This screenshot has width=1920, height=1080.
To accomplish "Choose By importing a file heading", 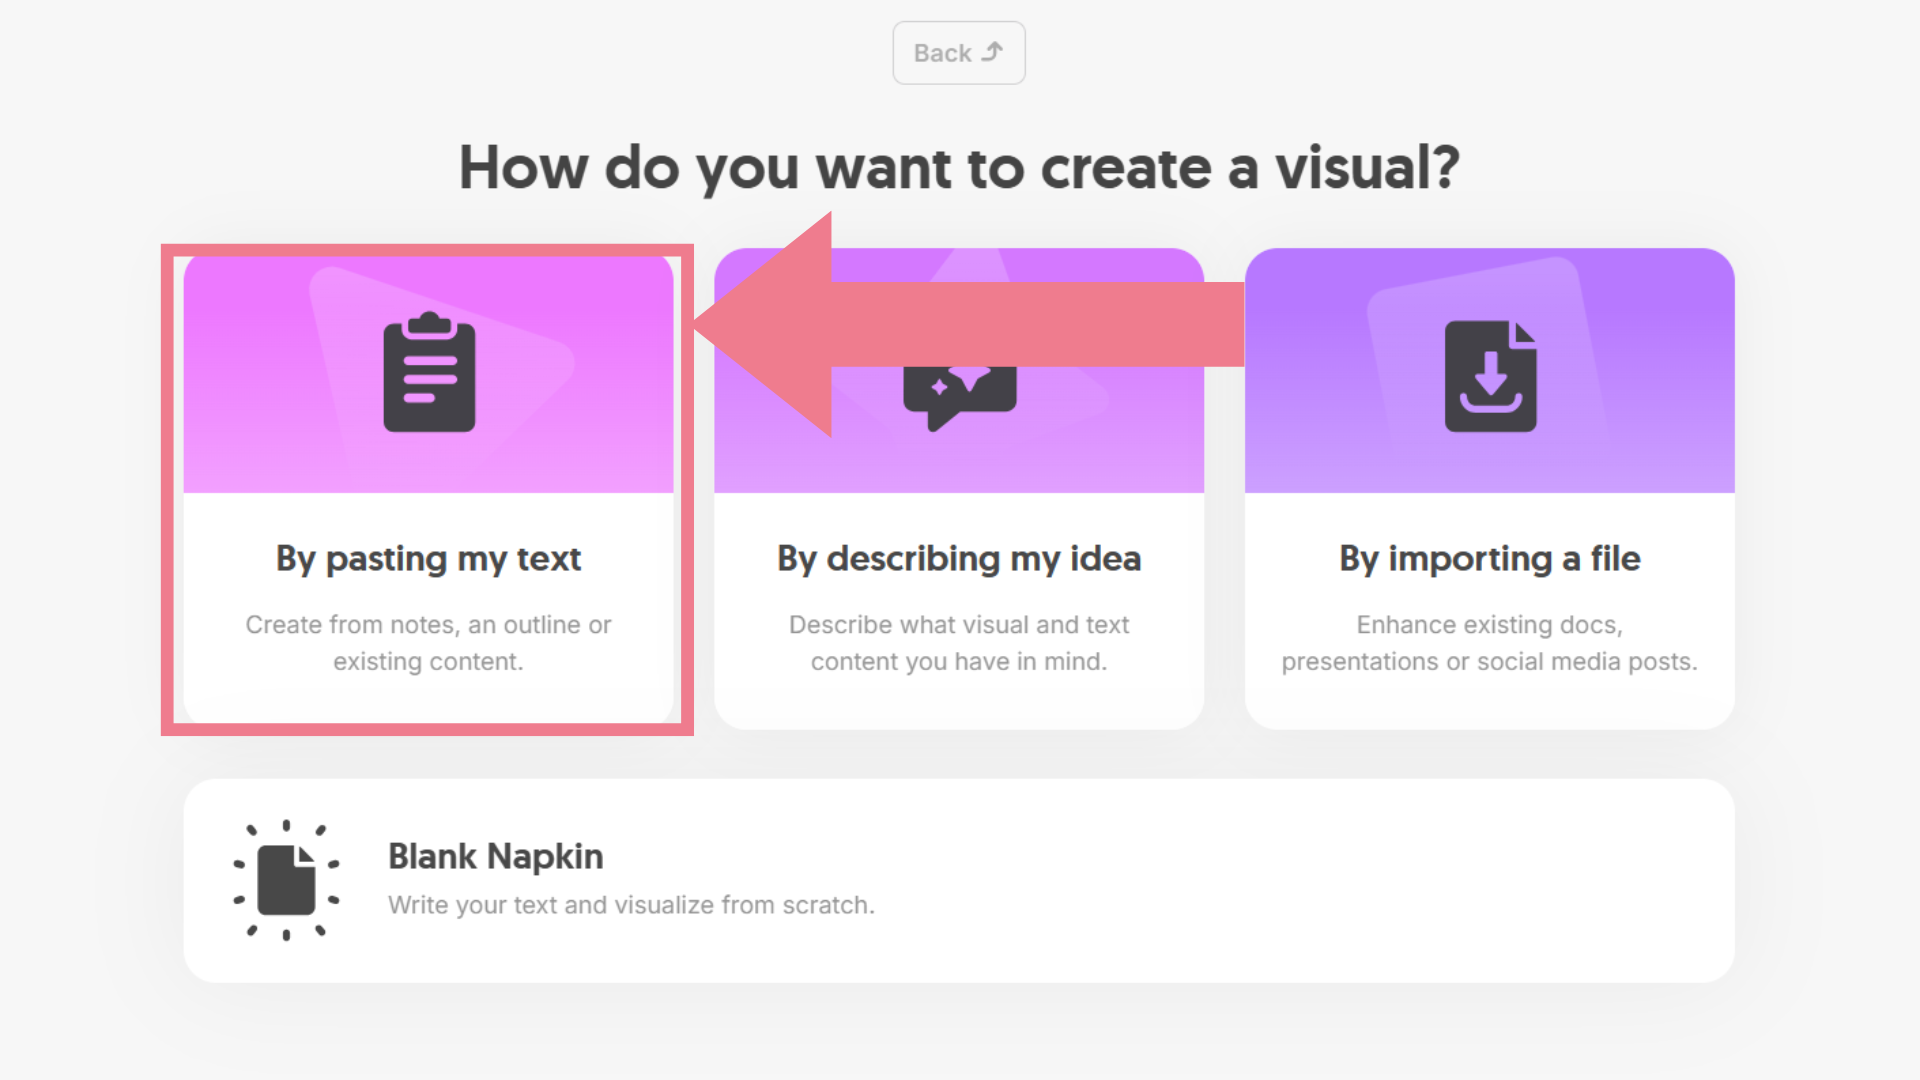I will coord(1490,559).
